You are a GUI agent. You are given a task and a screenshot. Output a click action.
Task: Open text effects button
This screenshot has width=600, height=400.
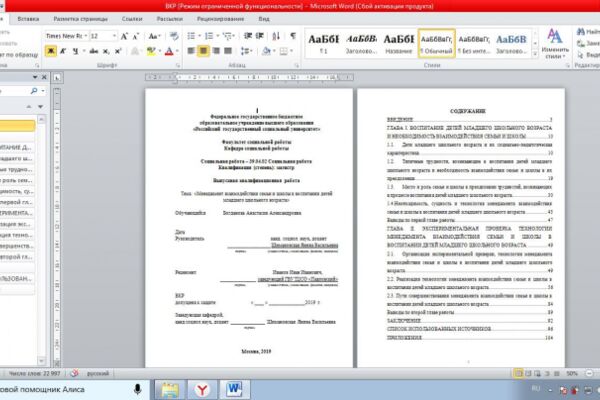coord(135,51)
